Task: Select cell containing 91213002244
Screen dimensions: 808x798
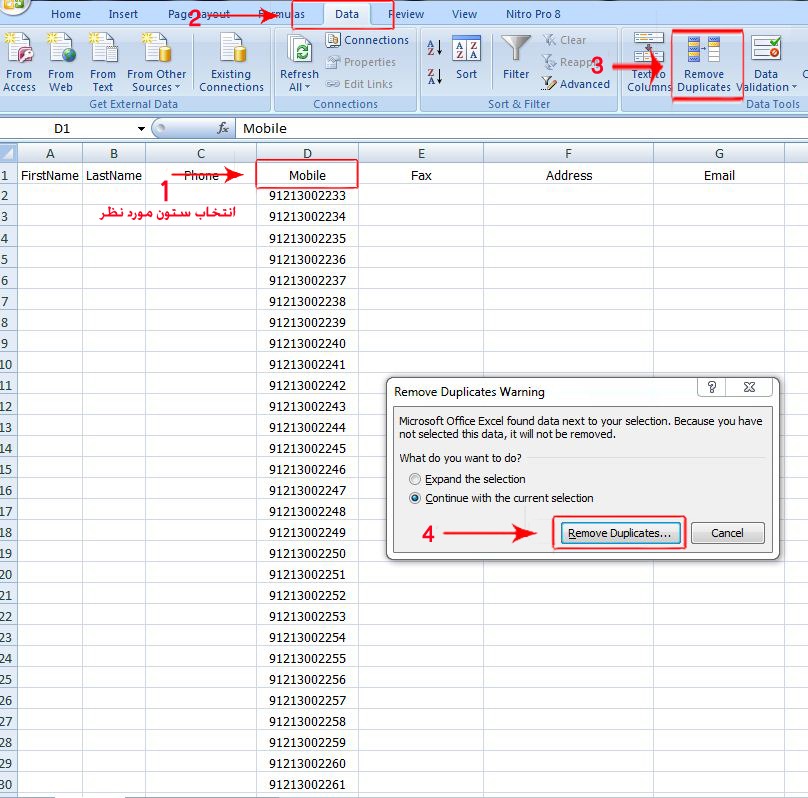Action: [x=307, y=428]
